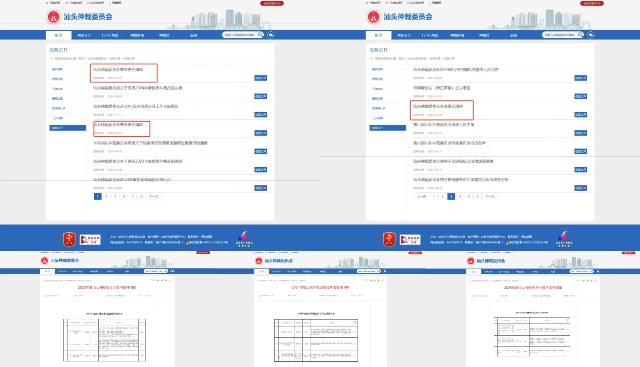The image size is (640, 367).
Task: Click the table image in the bottom-left document page
Action: click(x=104, y=340)
